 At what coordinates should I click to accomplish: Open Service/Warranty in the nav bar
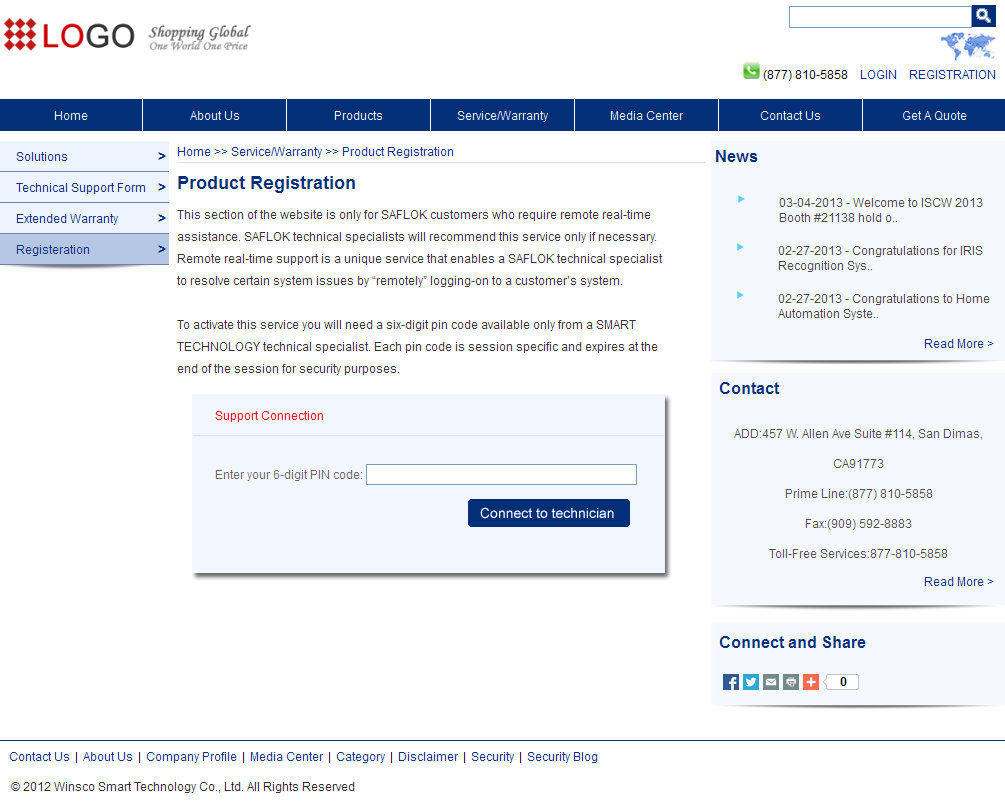[502, 115]
